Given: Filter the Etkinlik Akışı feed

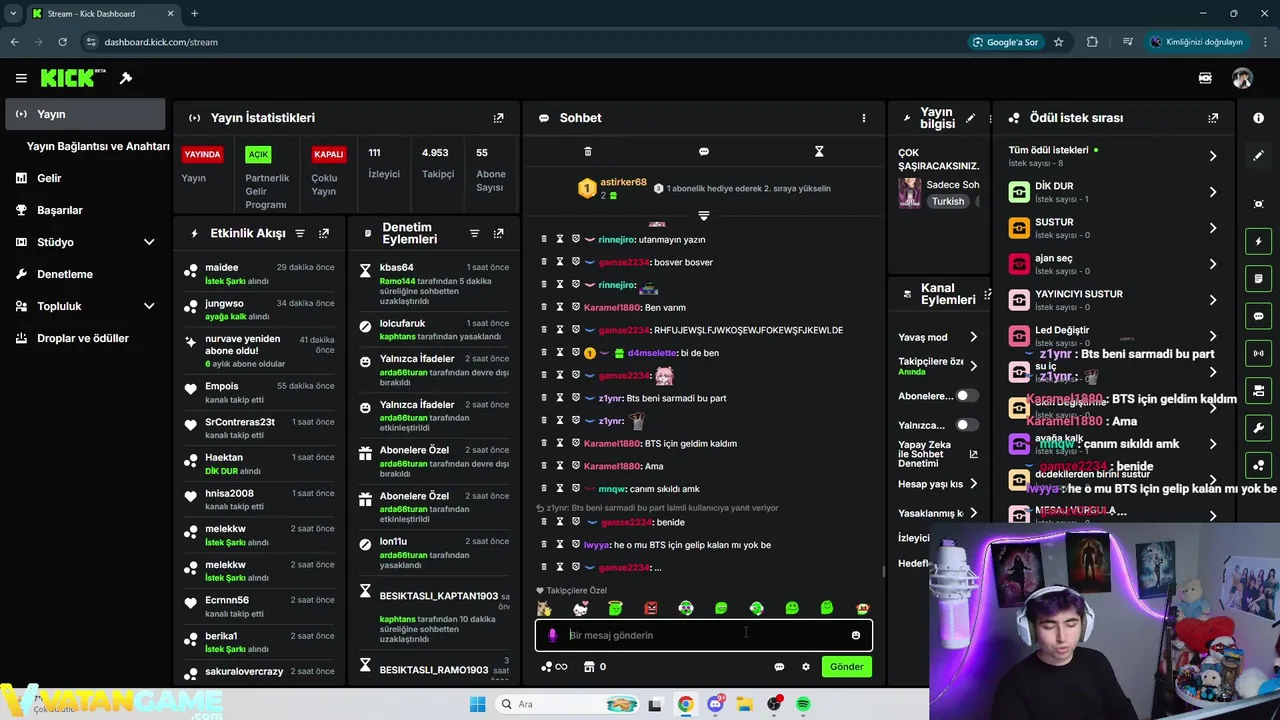Looking at the screenshot, I should coord(300,233).
